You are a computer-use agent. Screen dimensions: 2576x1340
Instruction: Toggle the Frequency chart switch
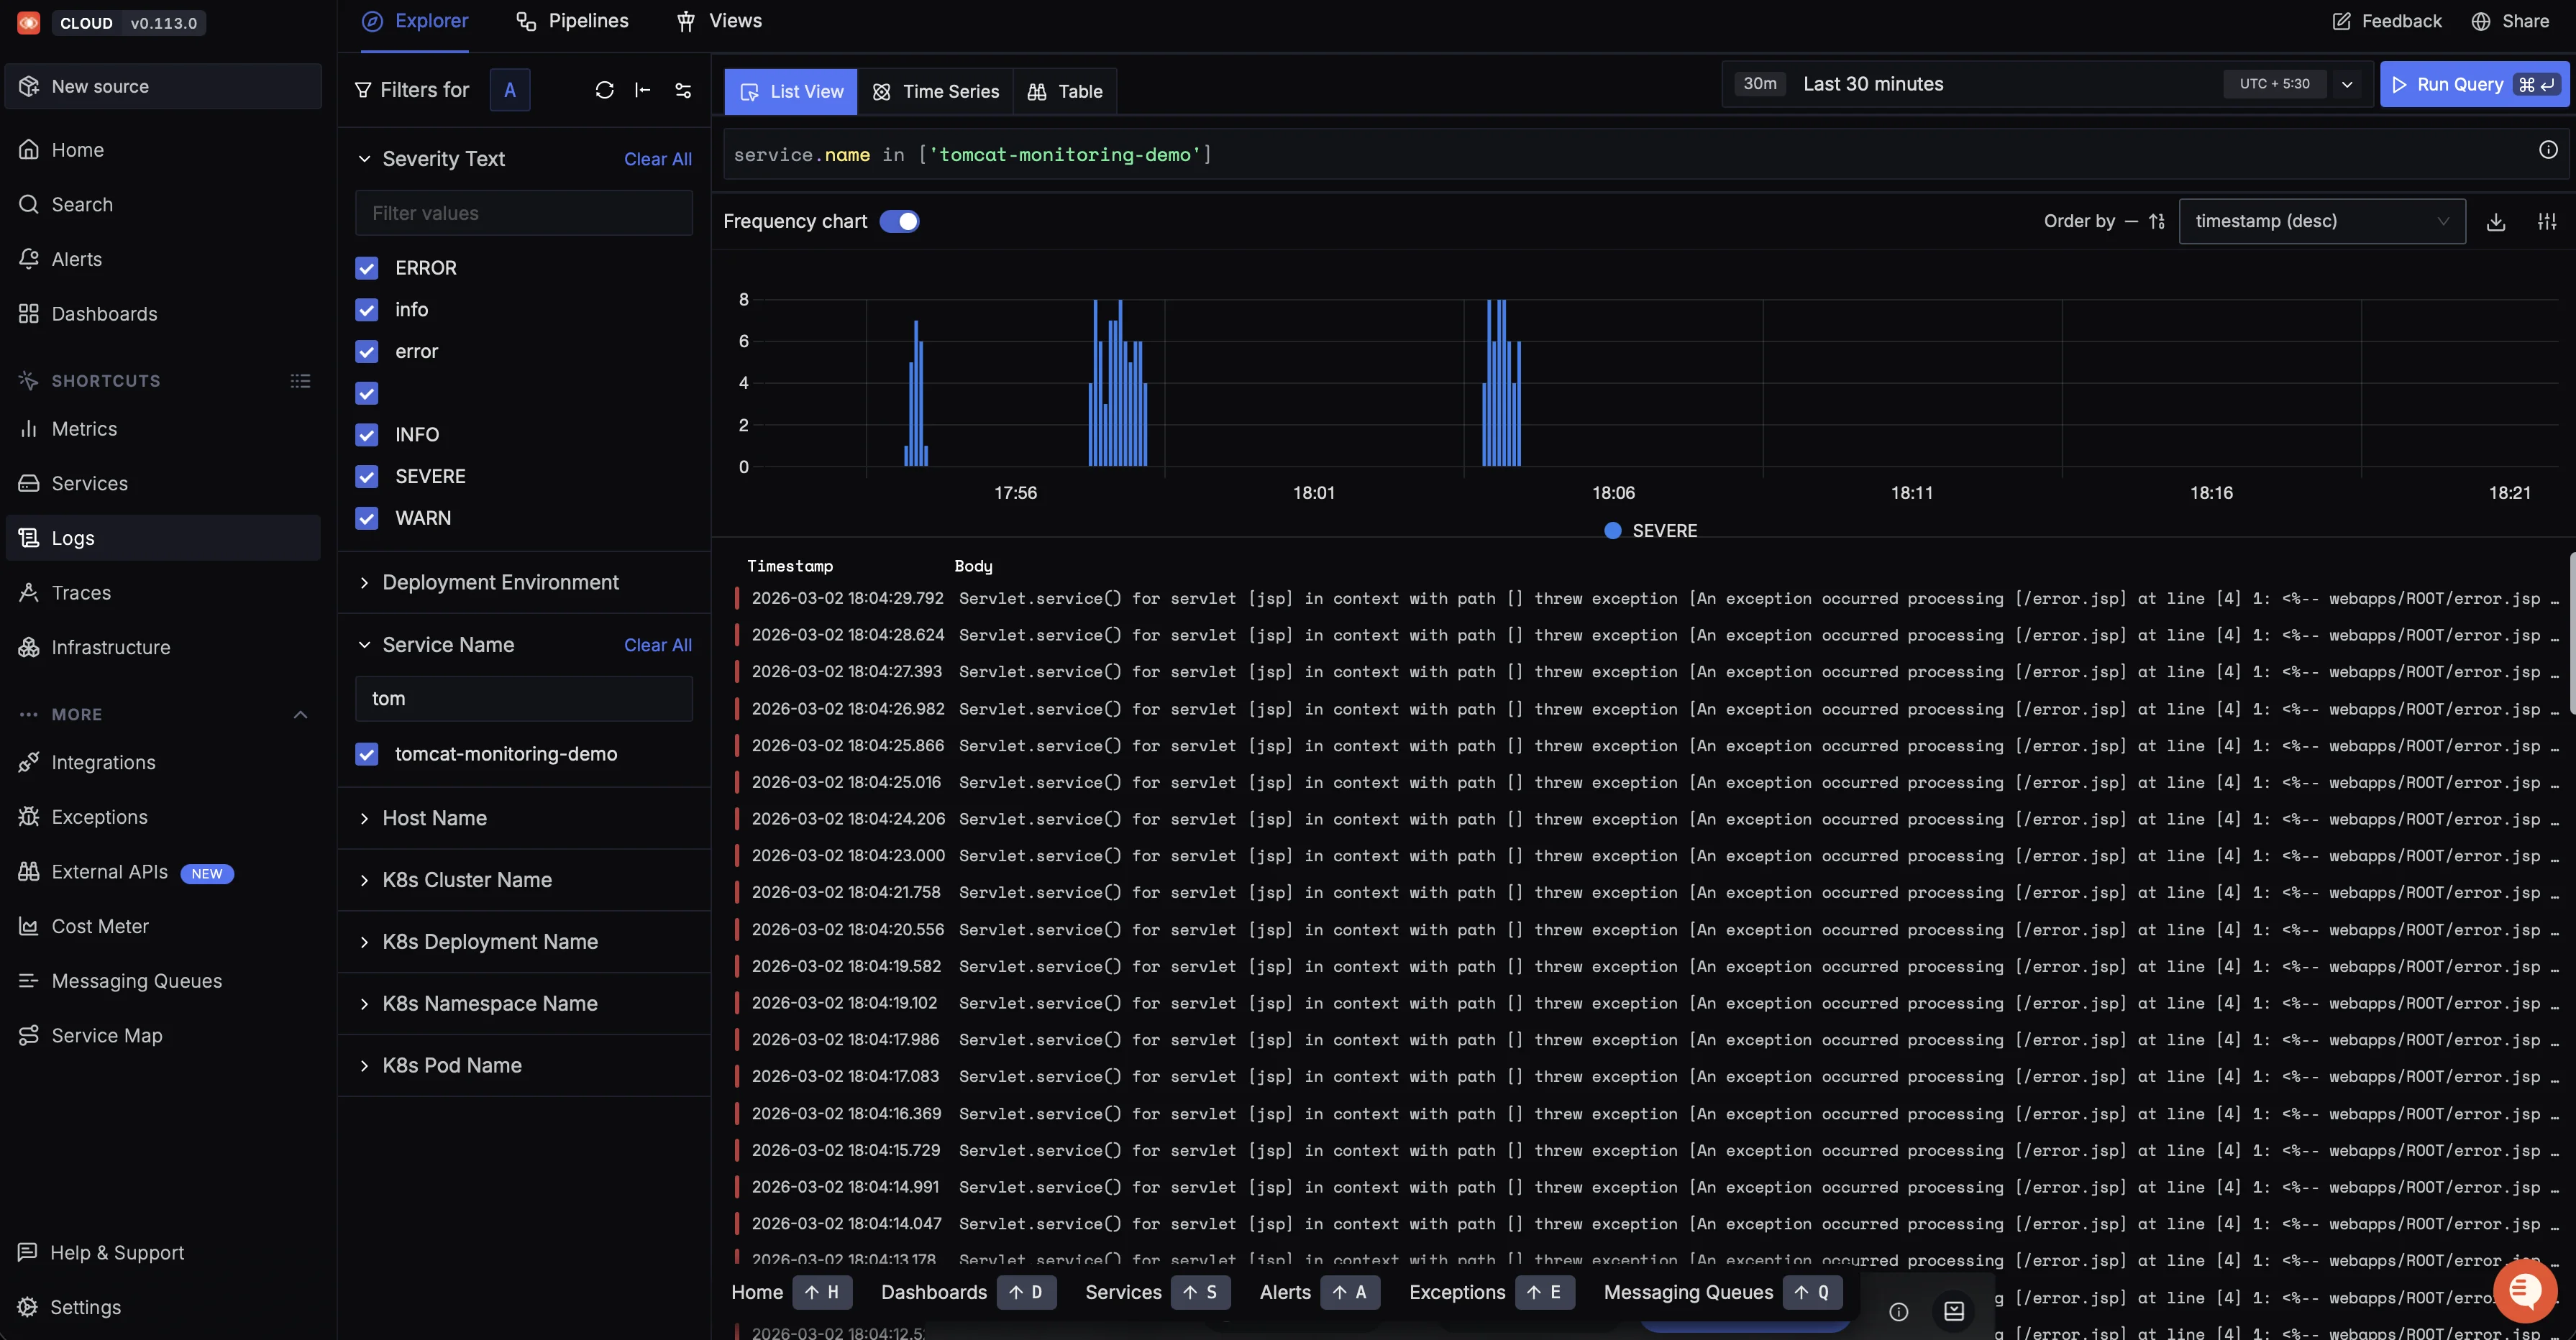pyautogui.click(x=899, y=222)
